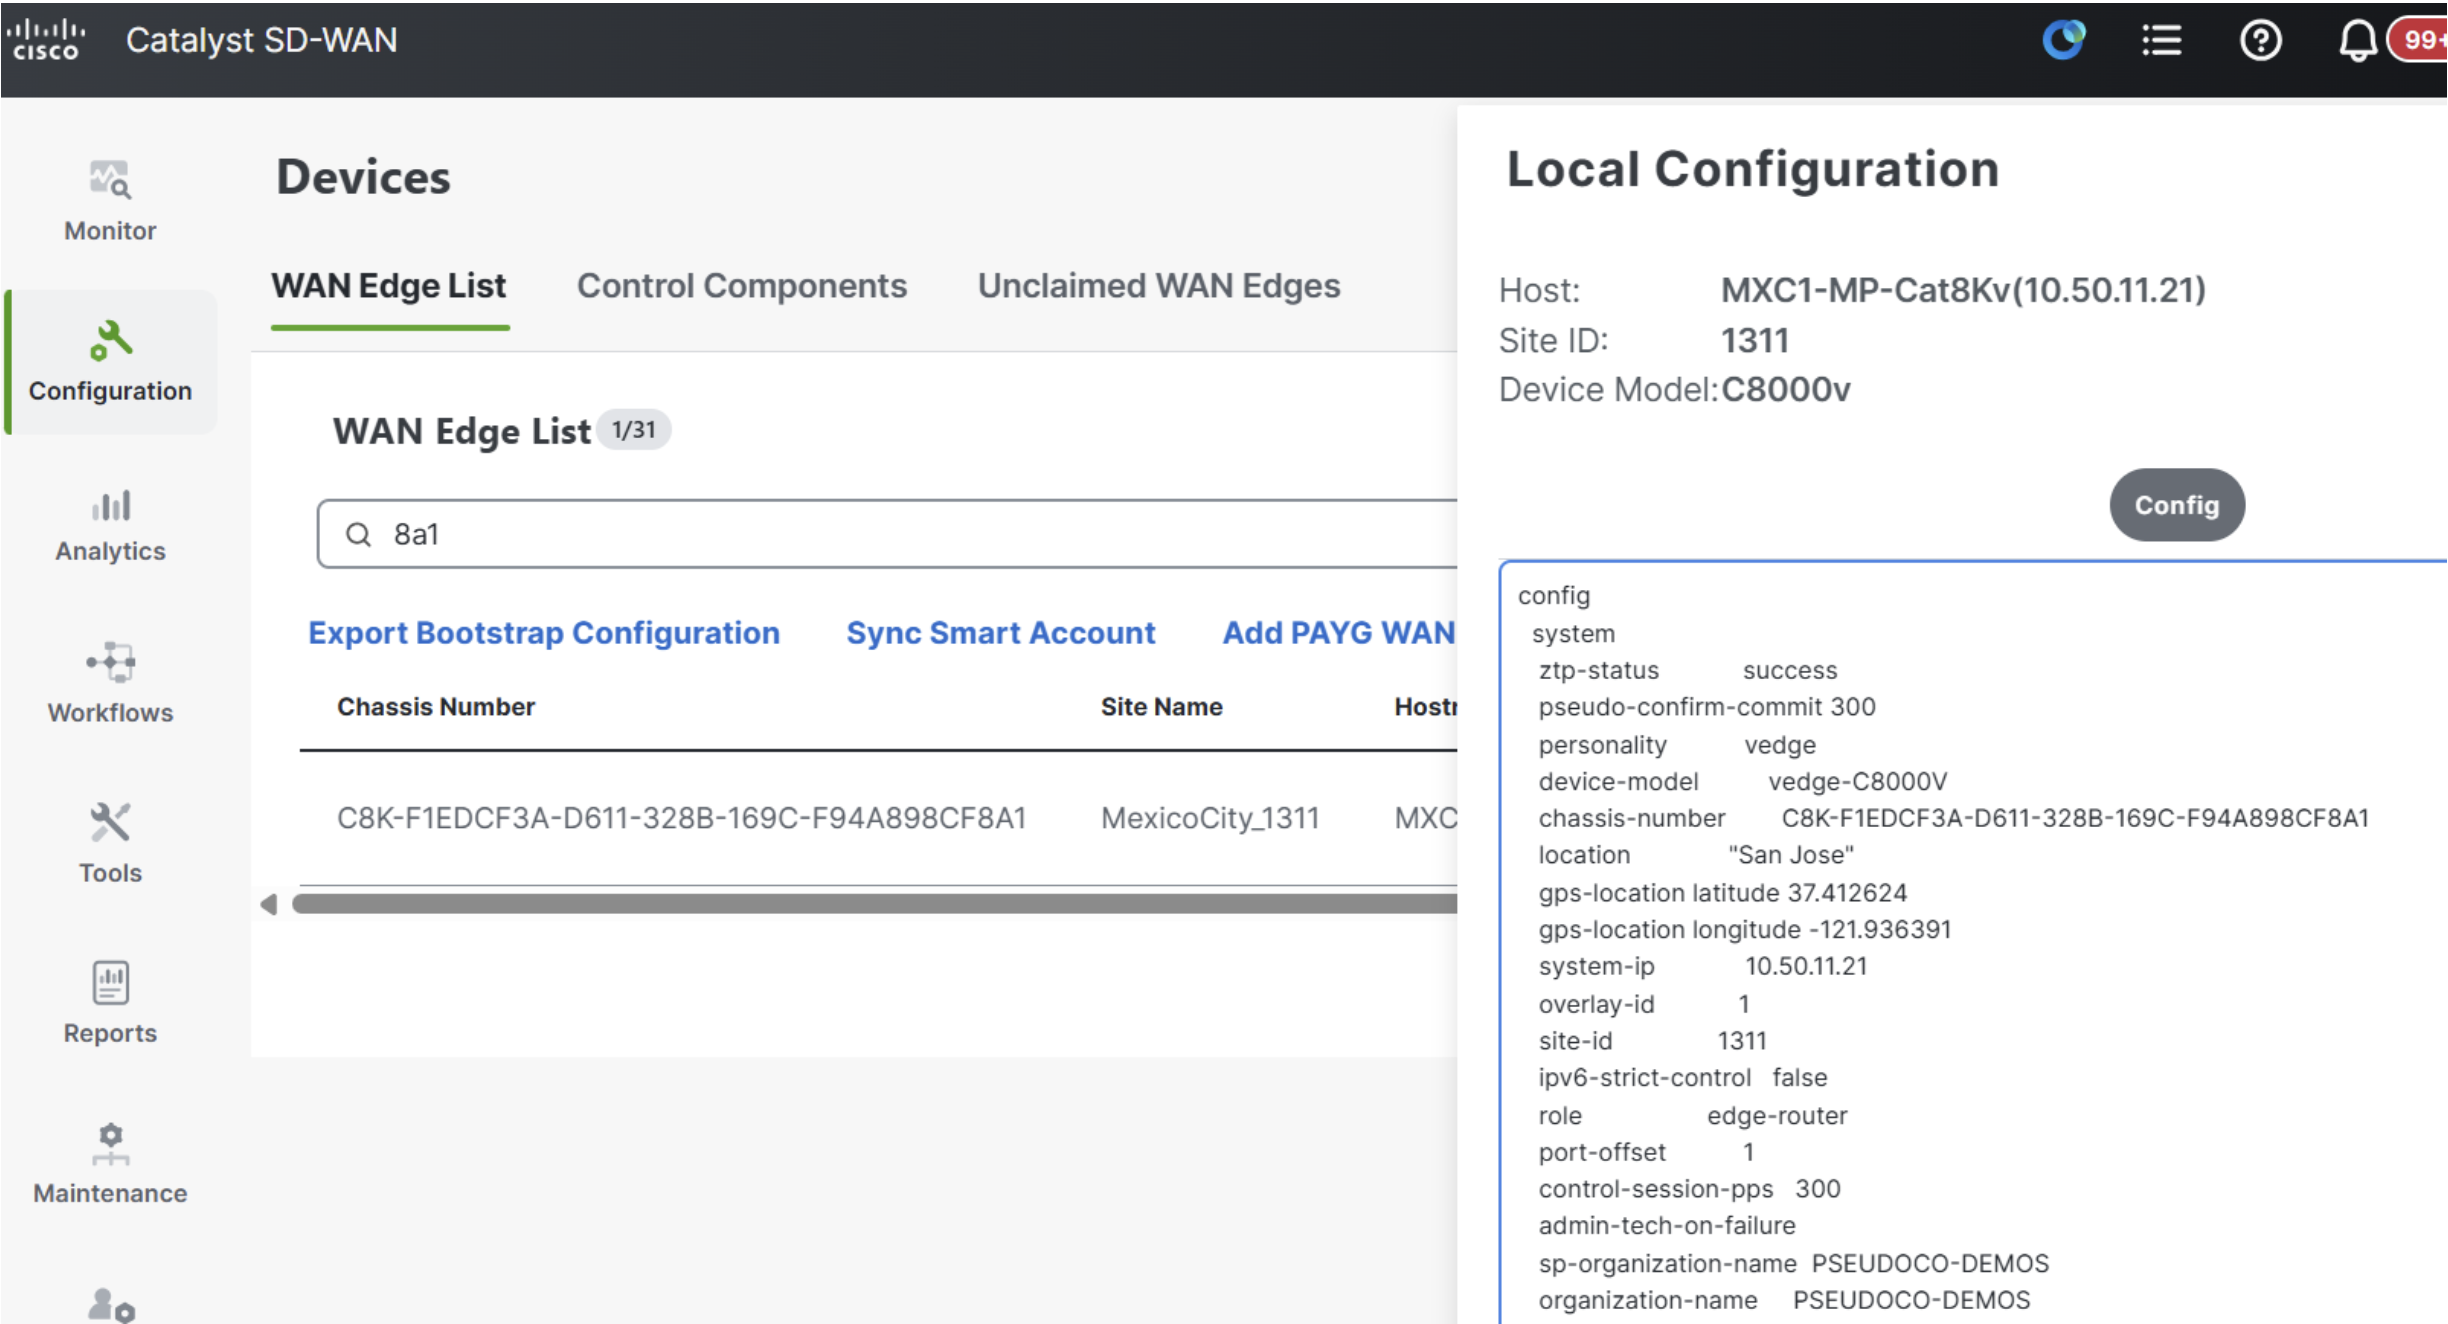Click the pseudo-confirm-commit 300 line
The width and height of the screenshot is (2448, 1324).
1706,707
